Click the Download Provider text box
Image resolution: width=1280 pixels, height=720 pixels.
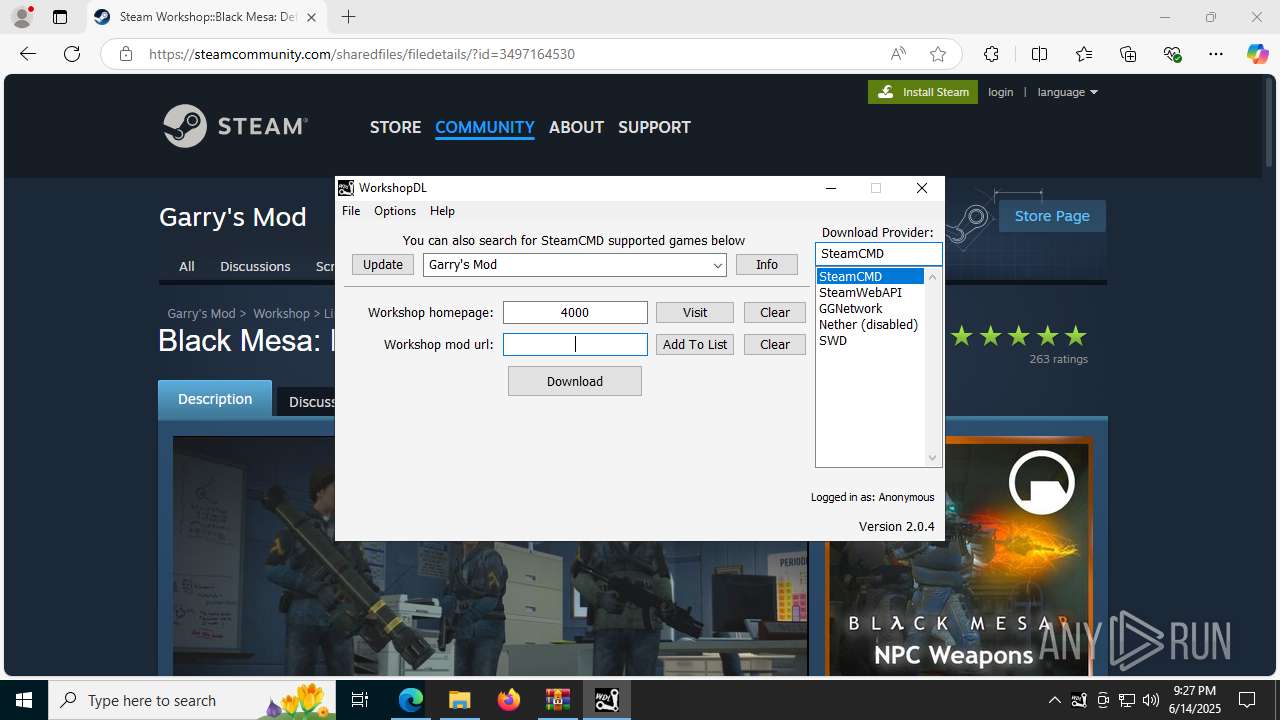[879, 254]
